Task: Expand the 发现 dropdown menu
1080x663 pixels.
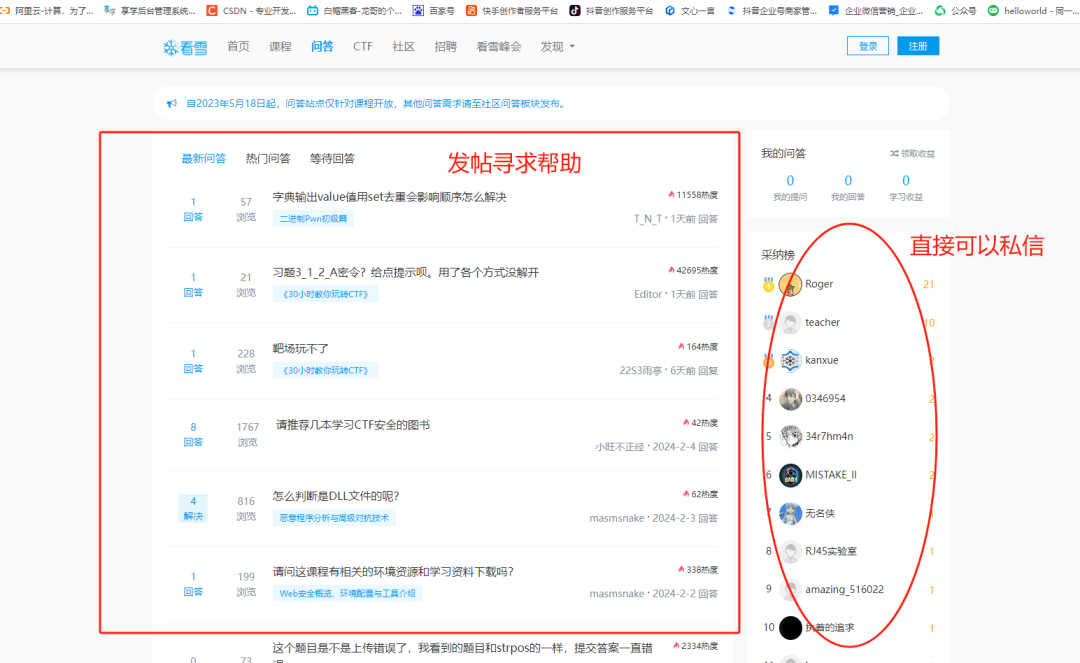Action: click(x=557, y=47)
